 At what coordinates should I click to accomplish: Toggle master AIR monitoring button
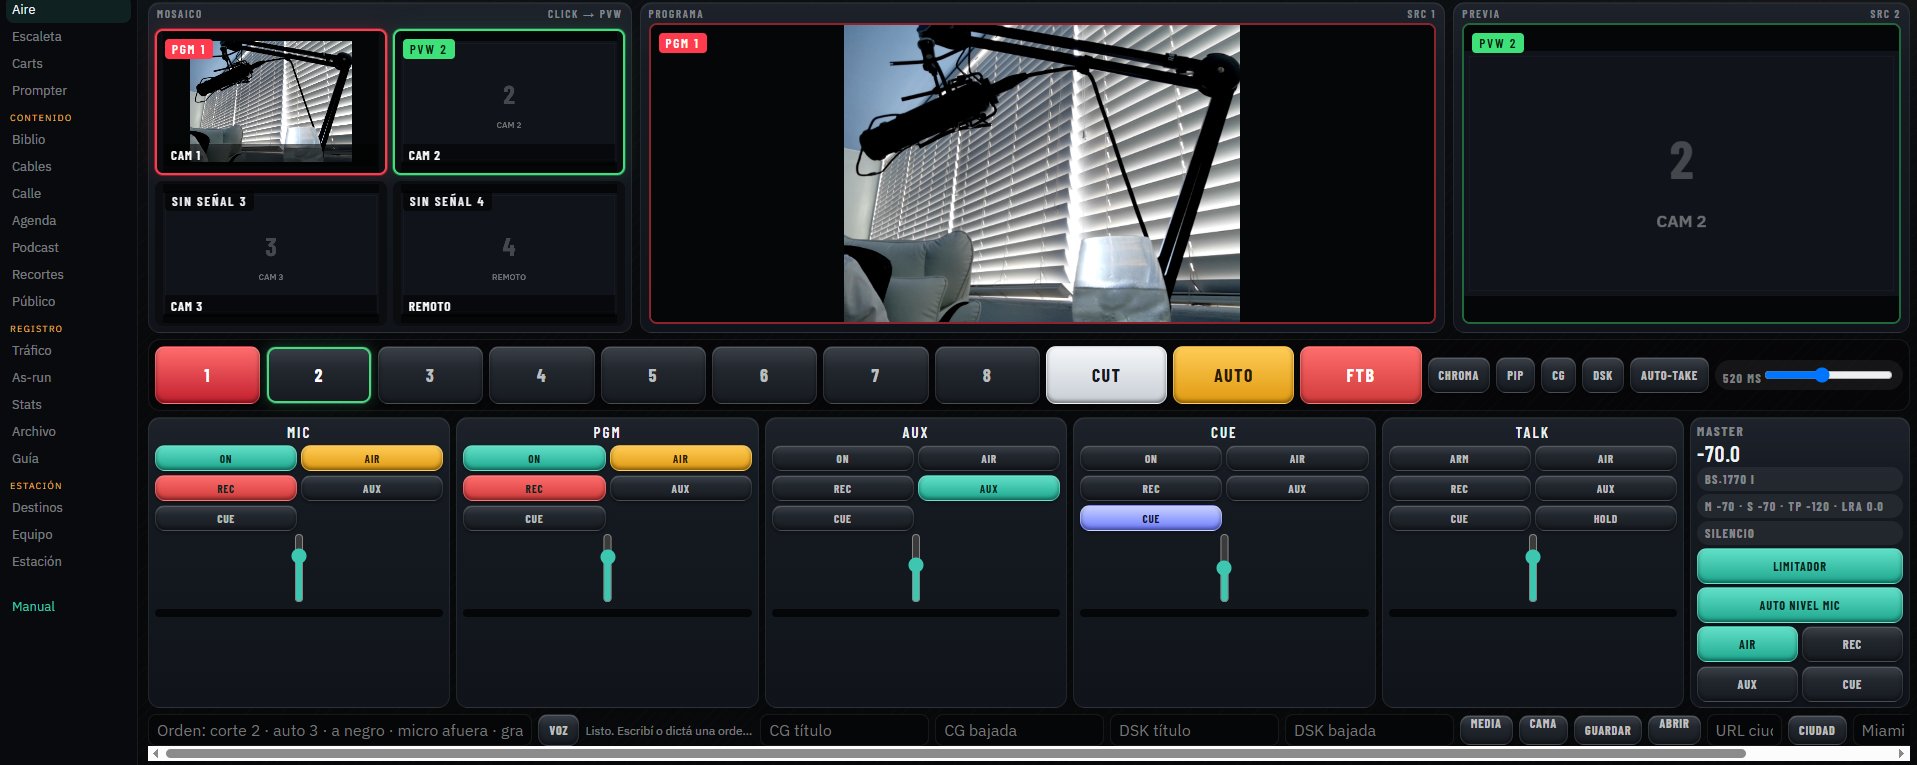[x=1747, y=644]
